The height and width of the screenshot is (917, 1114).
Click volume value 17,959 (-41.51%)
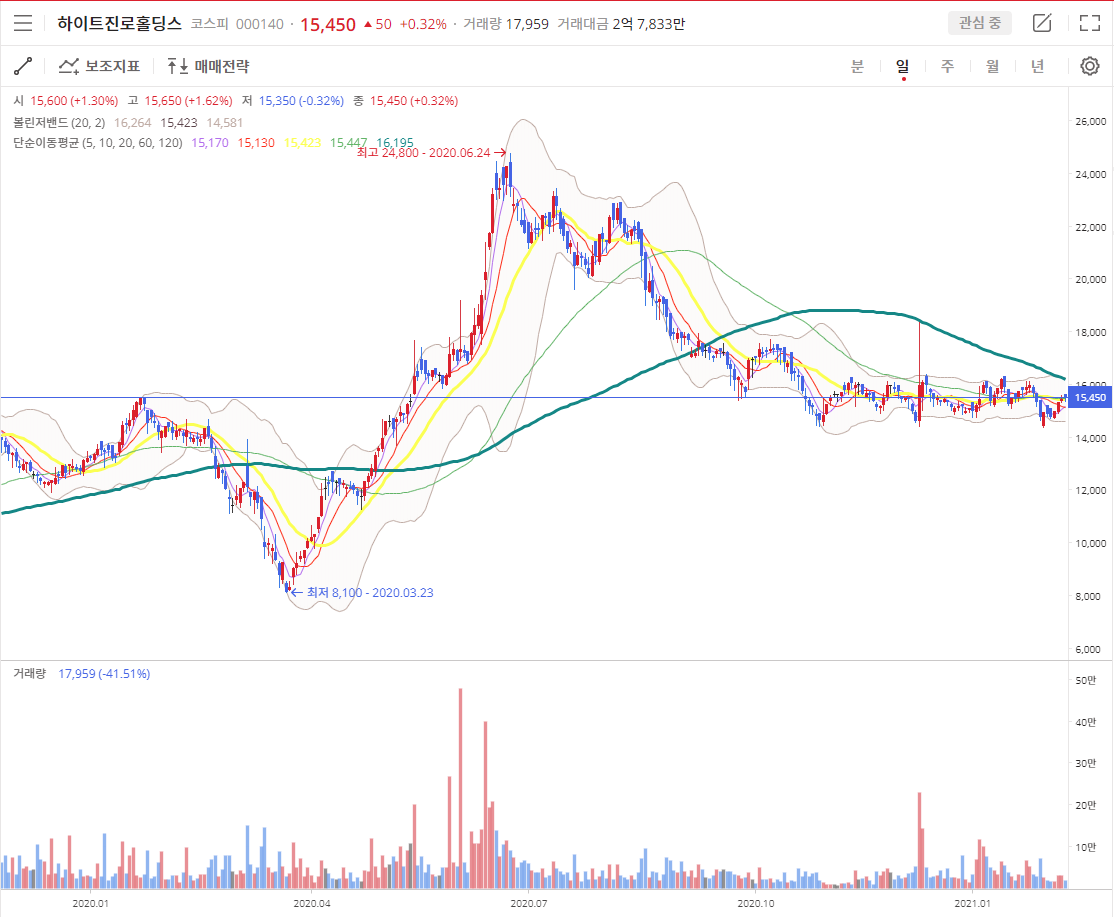[x=104, y=673]
